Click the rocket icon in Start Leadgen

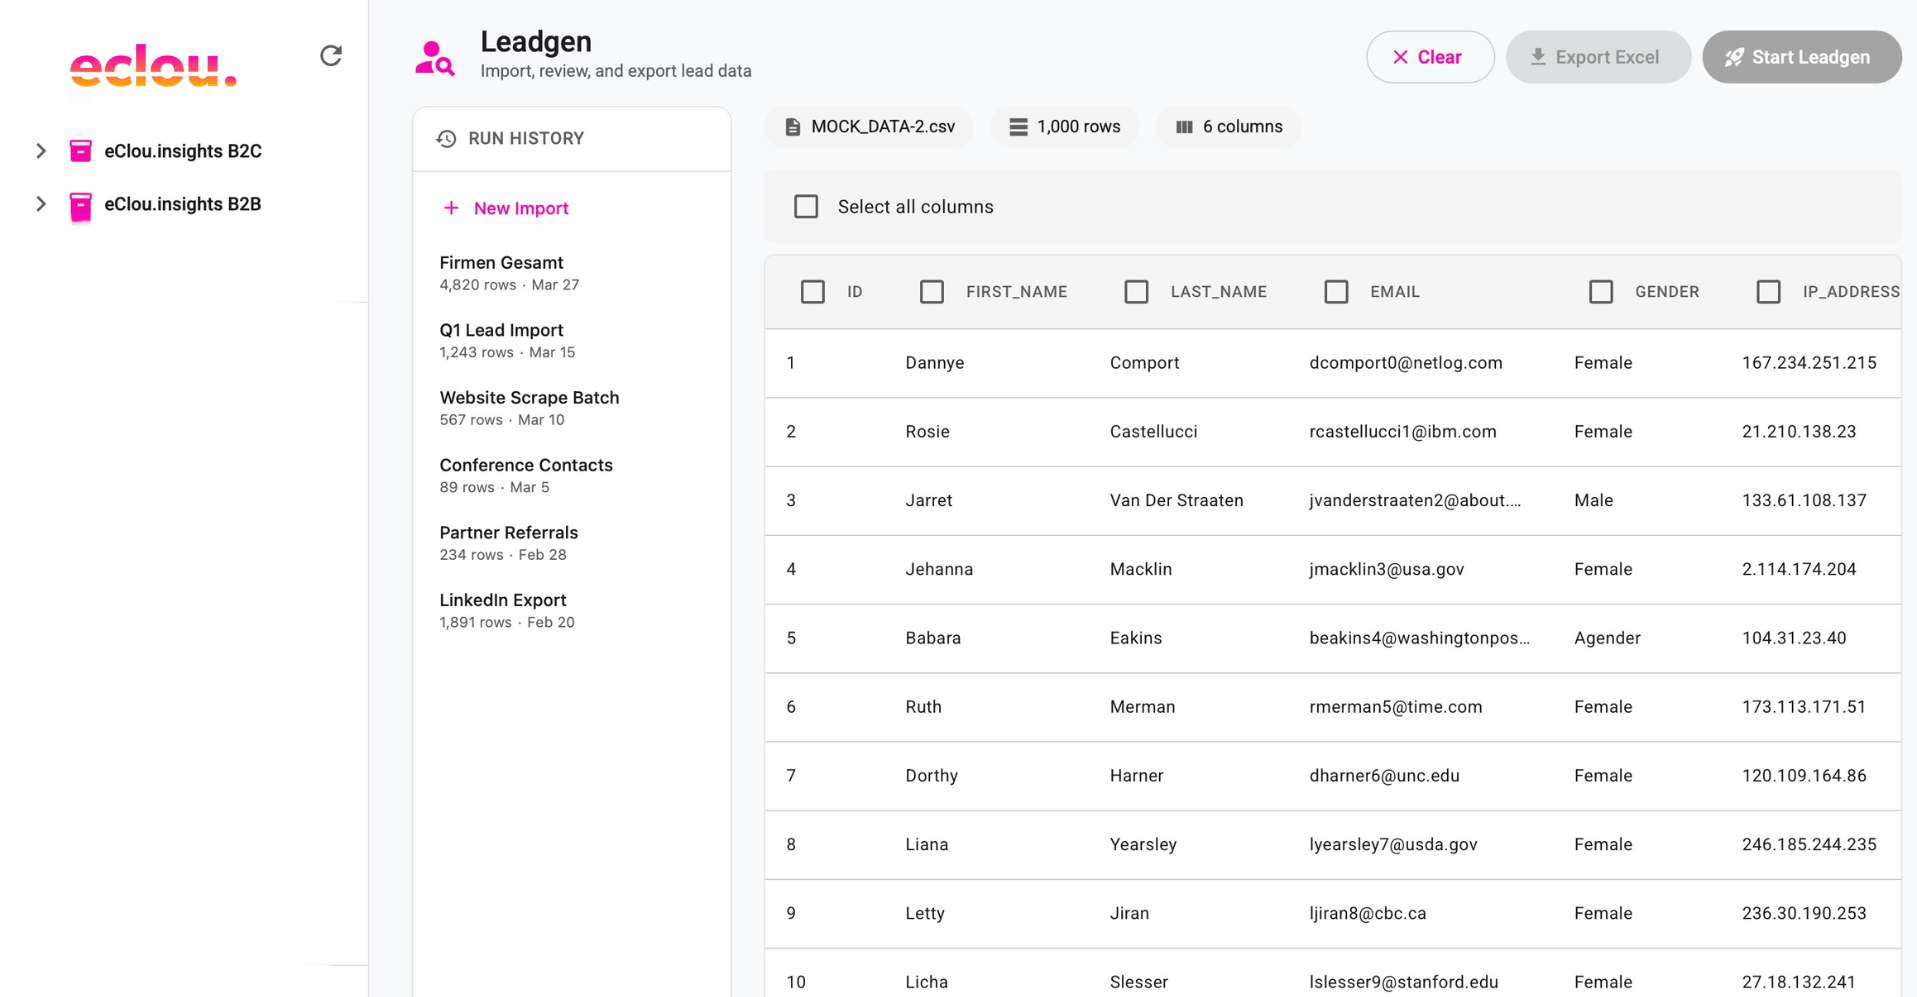click(x=1734, y=57)
